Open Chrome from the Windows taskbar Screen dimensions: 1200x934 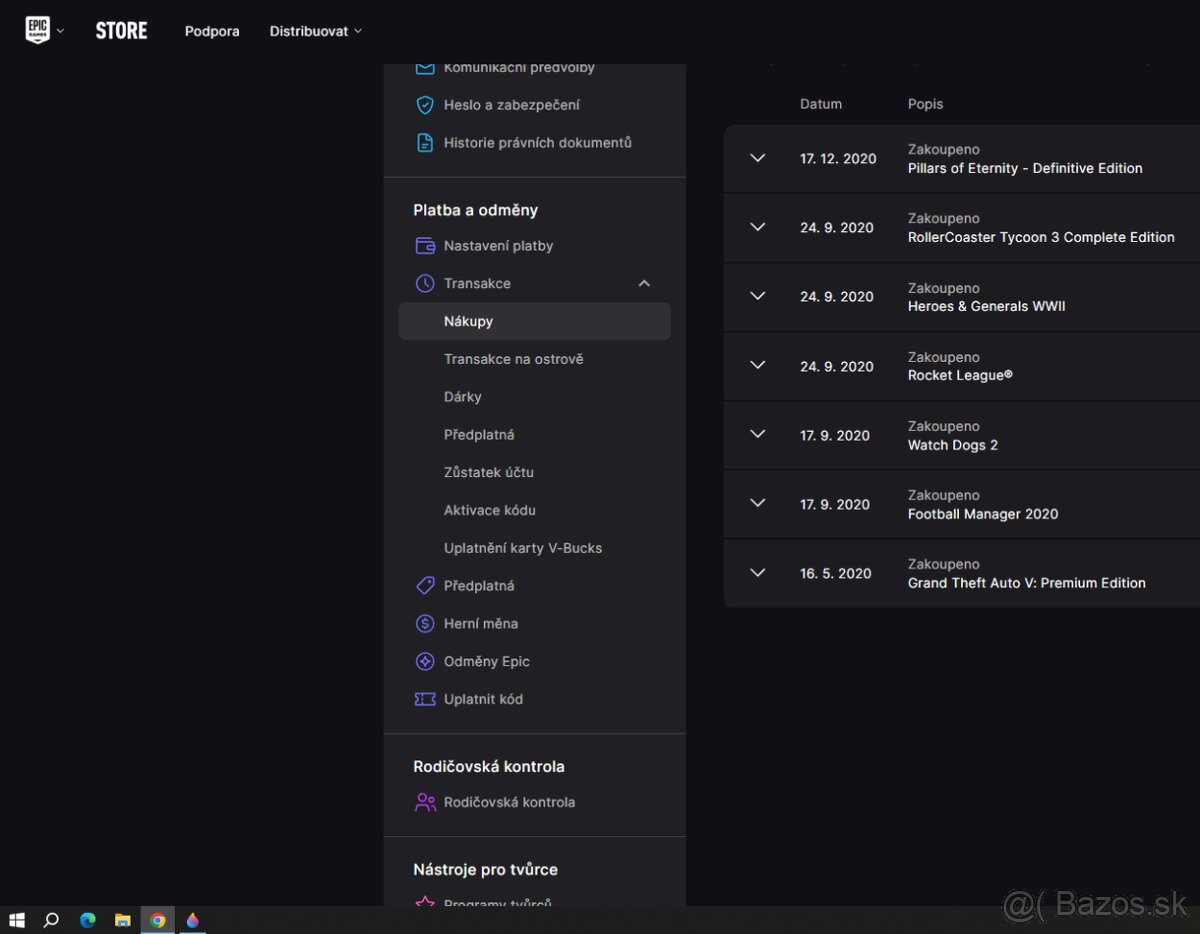(157, 920)
